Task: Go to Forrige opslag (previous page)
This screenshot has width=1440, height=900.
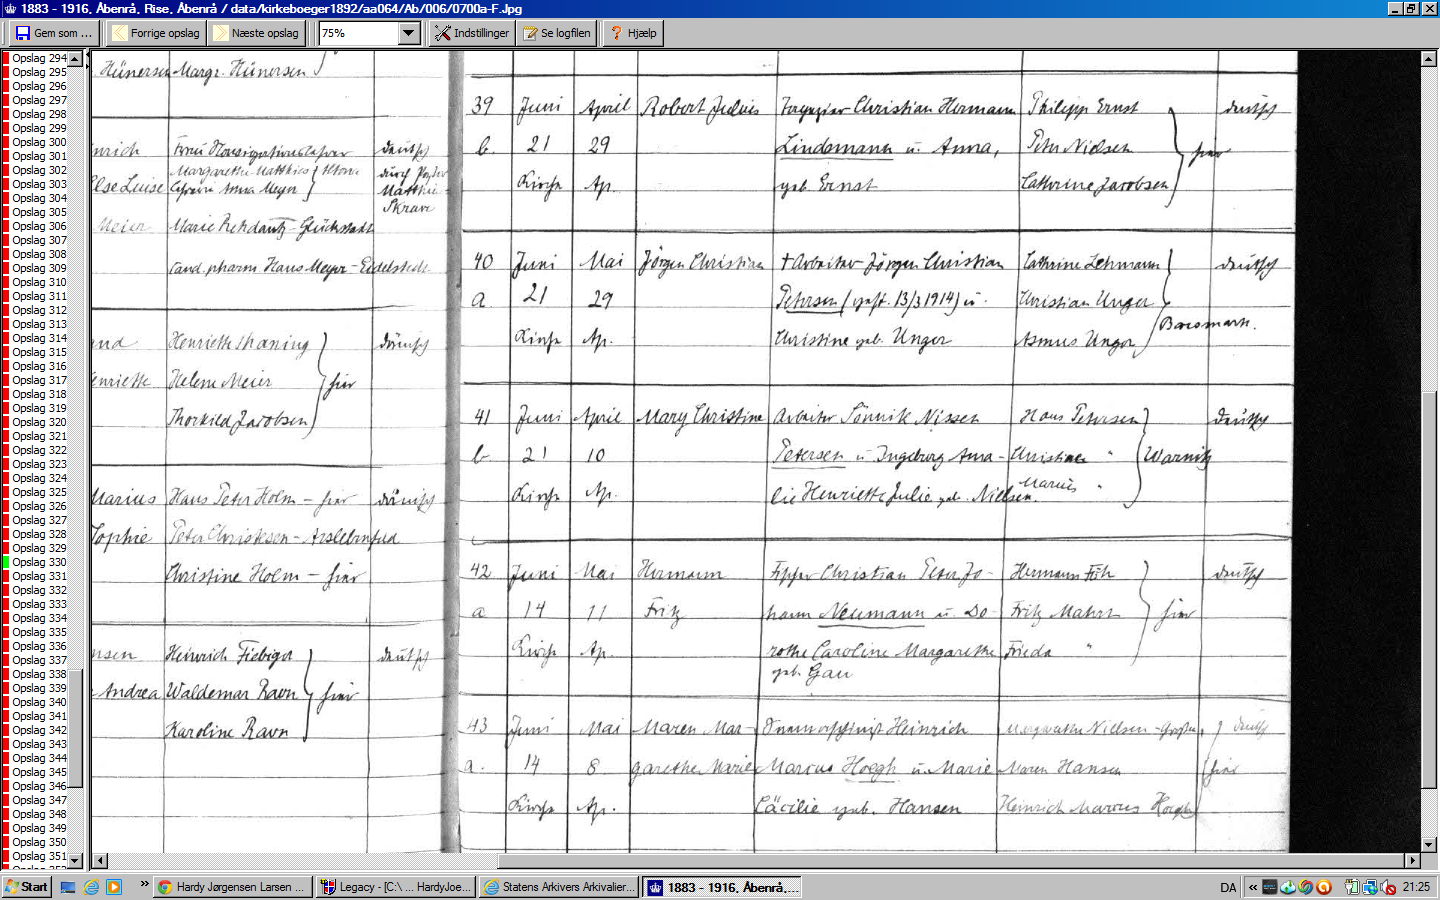Action: point(155,33)
